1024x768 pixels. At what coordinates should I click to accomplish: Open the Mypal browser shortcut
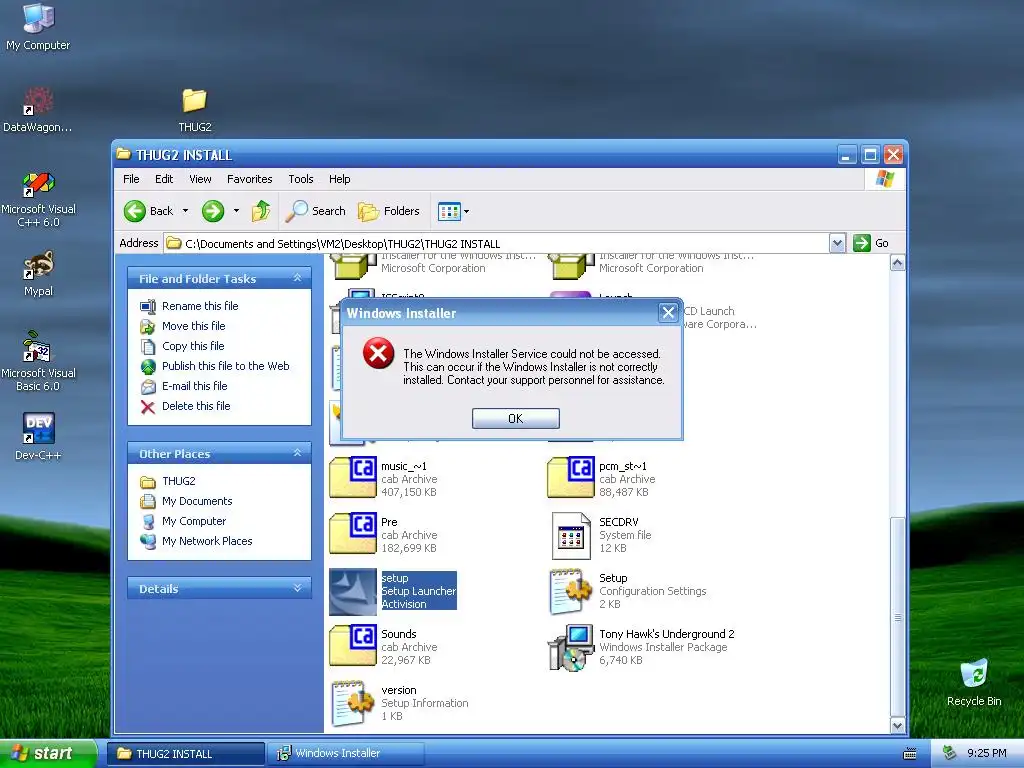(38, 273)
